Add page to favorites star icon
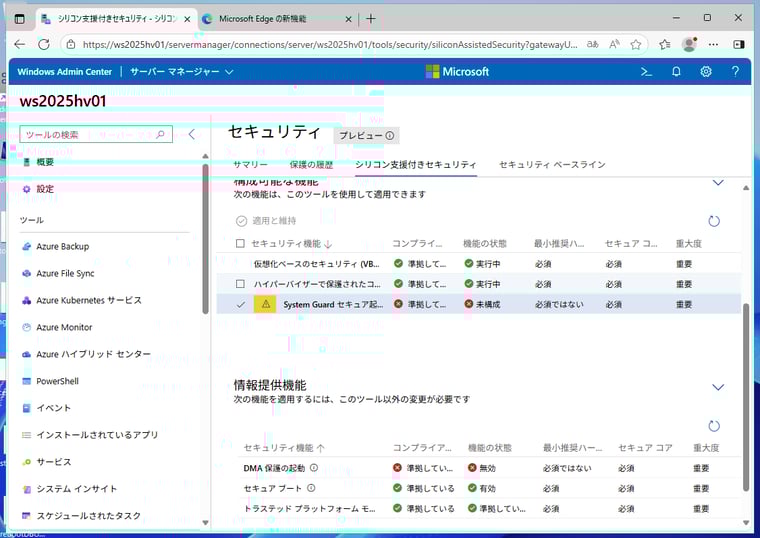Screen dimensions: 760x538 pos(635,45)
